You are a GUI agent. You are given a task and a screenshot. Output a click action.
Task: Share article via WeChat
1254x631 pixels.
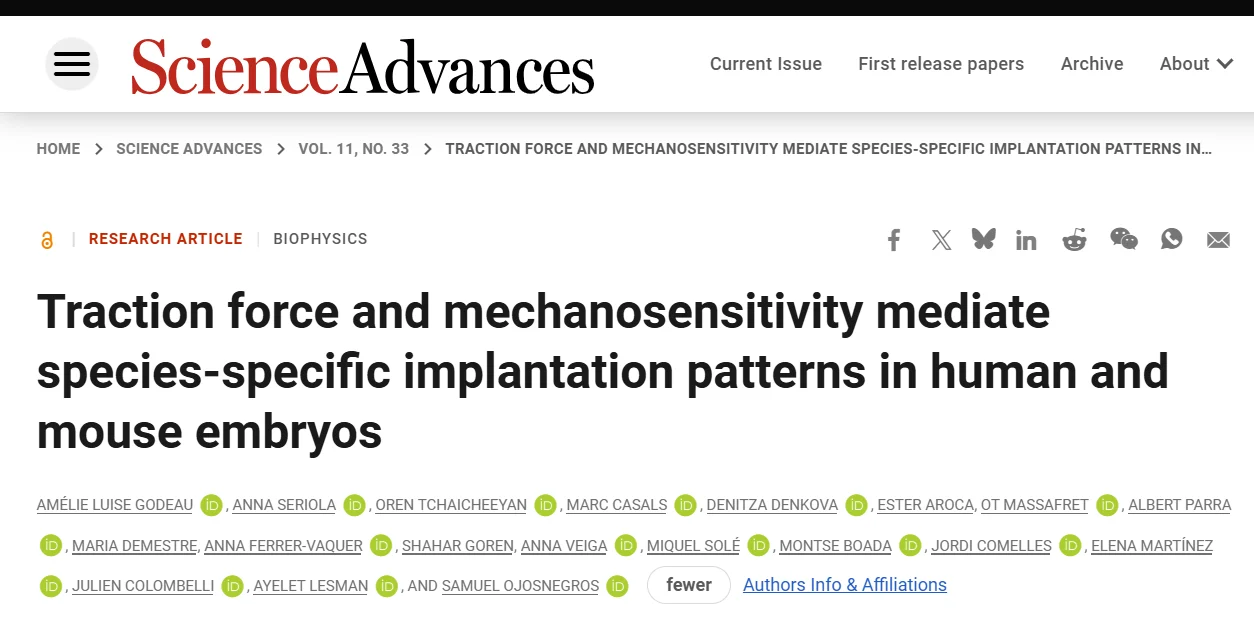click(1124, 239)
